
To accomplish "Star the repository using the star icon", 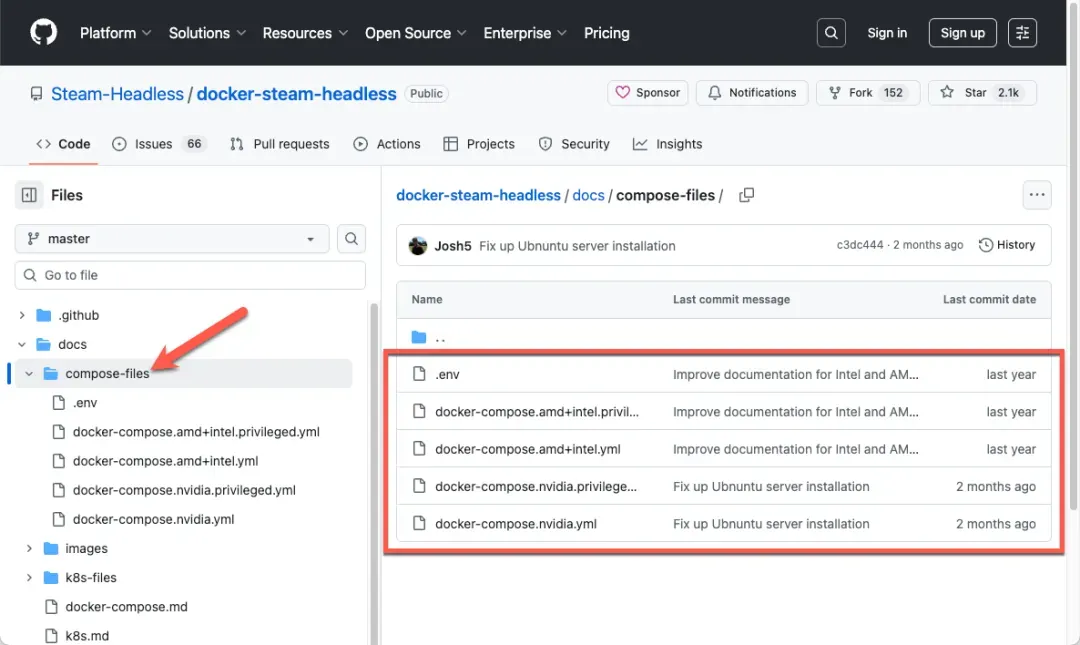I will point(946,92).
